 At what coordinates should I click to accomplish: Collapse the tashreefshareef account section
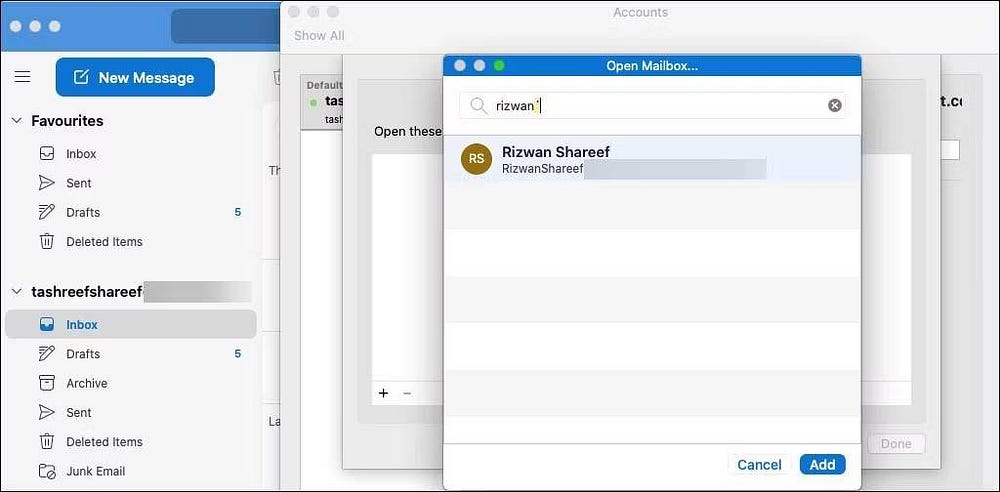(16, 292)
